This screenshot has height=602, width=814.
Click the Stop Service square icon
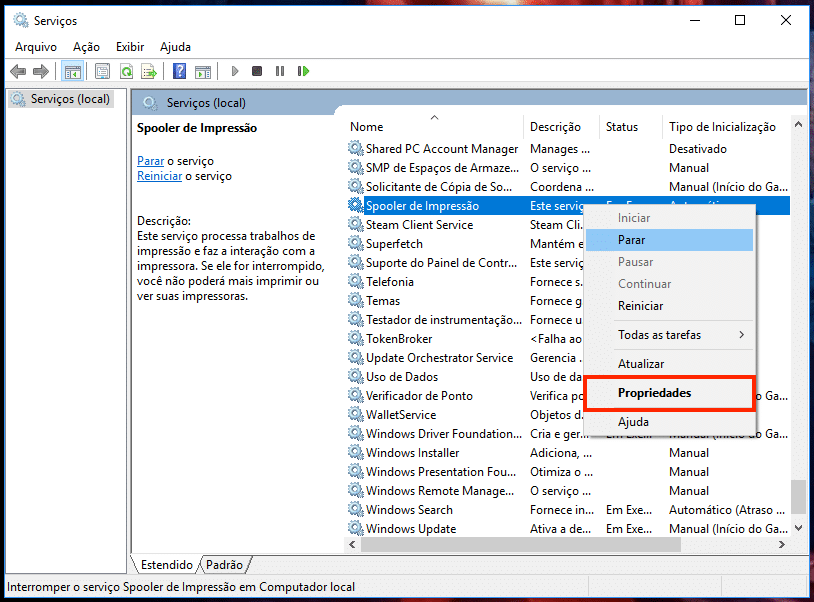[257, 71]
